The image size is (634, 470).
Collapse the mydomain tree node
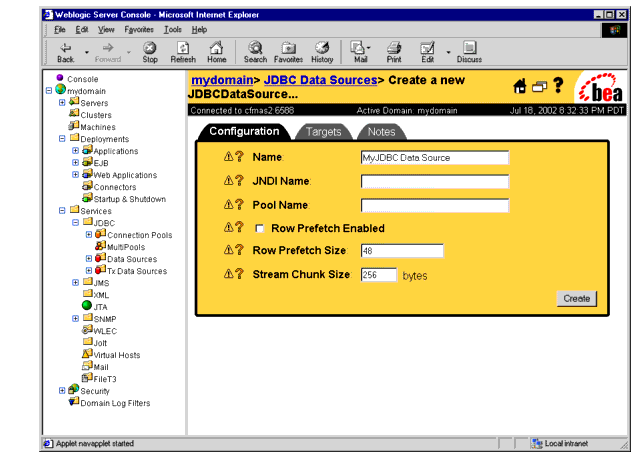(49, 91)
